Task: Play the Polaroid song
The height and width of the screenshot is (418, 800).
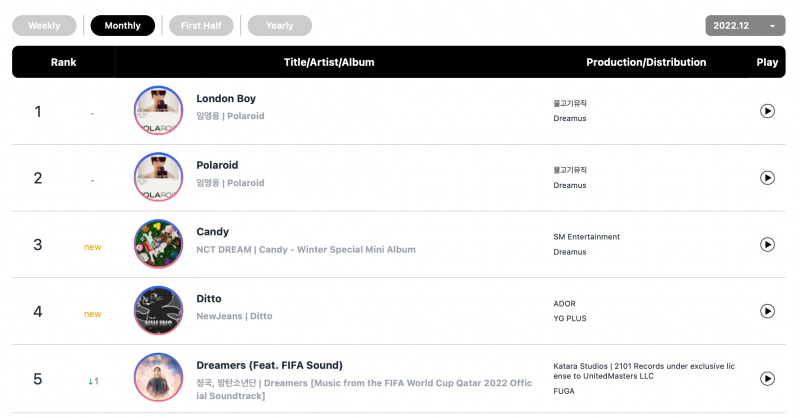Action: [767, 178]
